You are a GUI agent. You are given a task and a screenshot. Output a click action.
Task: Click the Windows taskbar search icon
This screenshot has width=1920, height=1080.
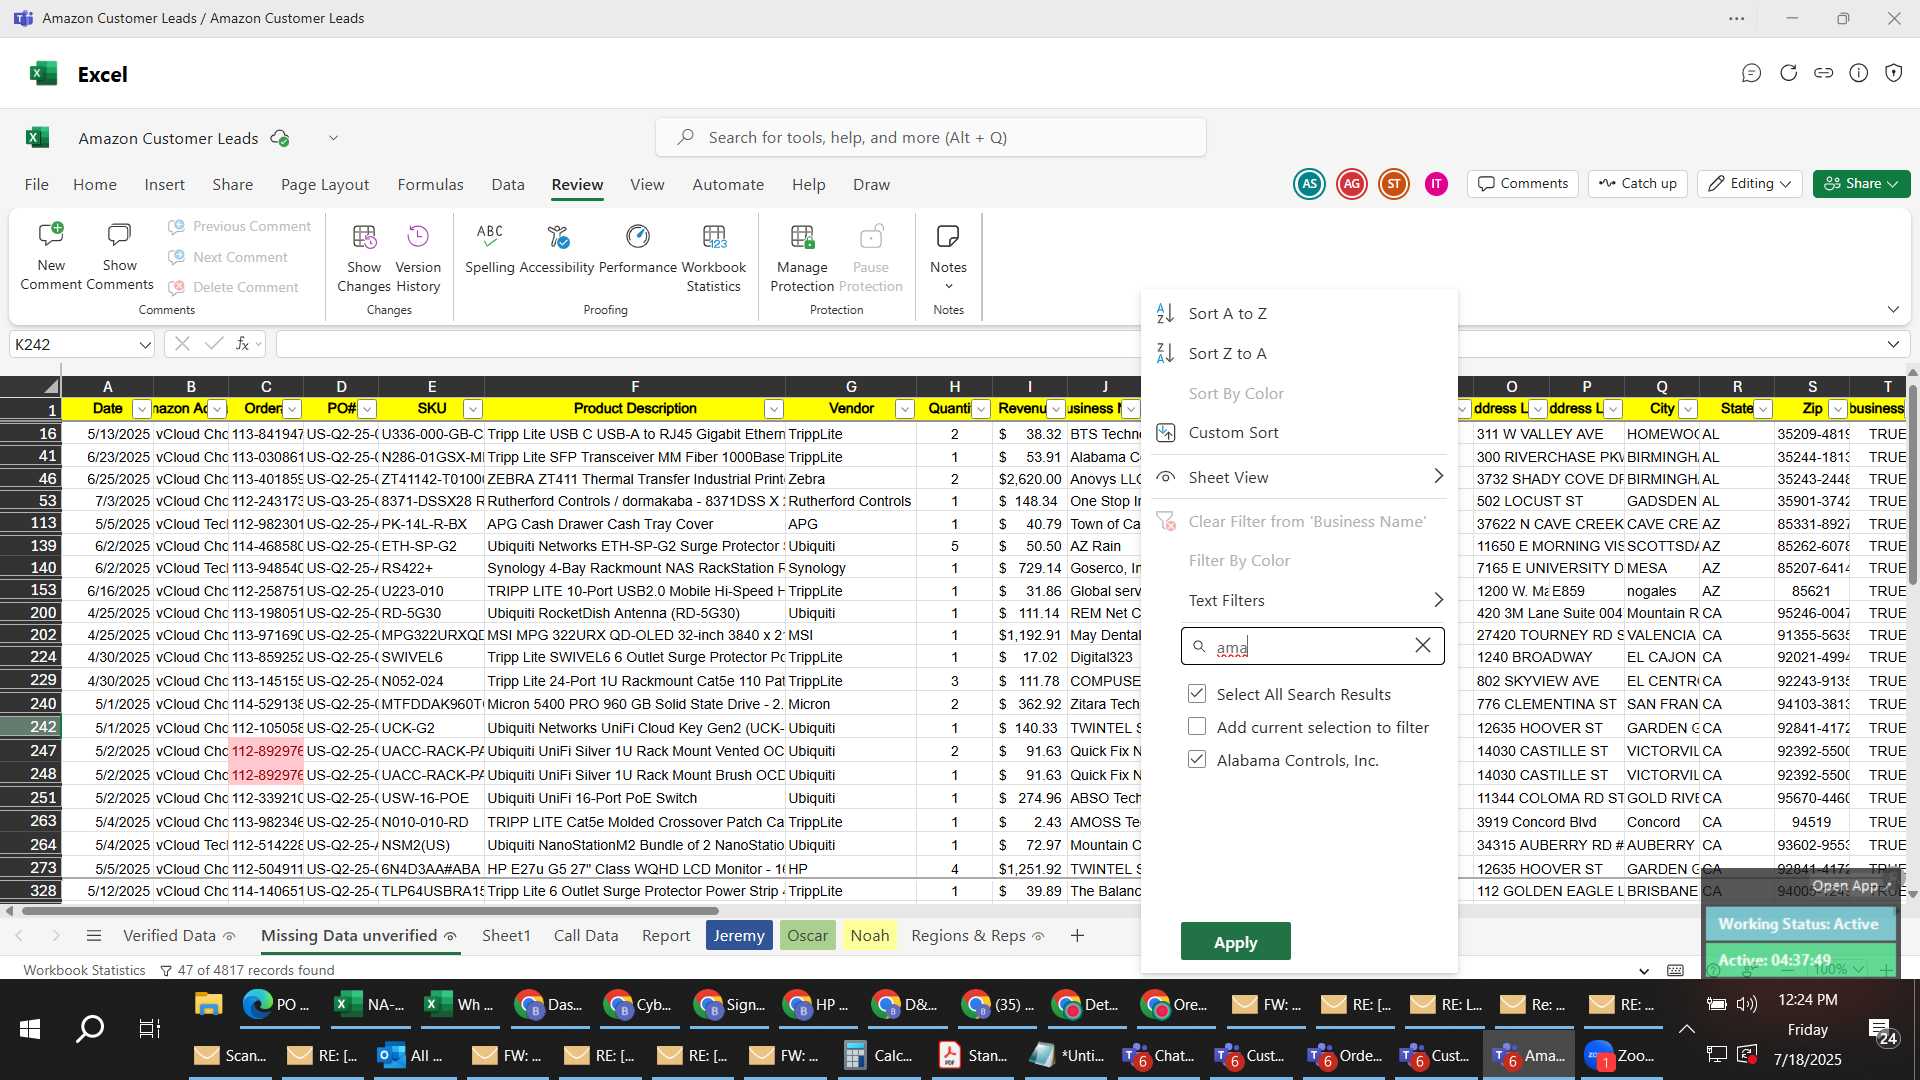click(x=90, y=1029)
